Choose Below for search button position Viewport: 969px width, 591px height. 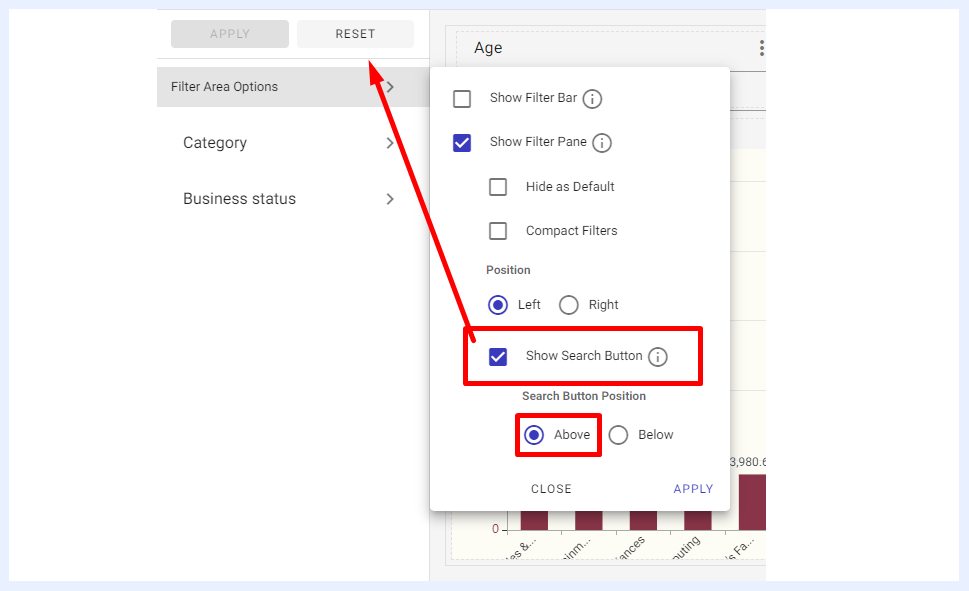pos(618,435)
